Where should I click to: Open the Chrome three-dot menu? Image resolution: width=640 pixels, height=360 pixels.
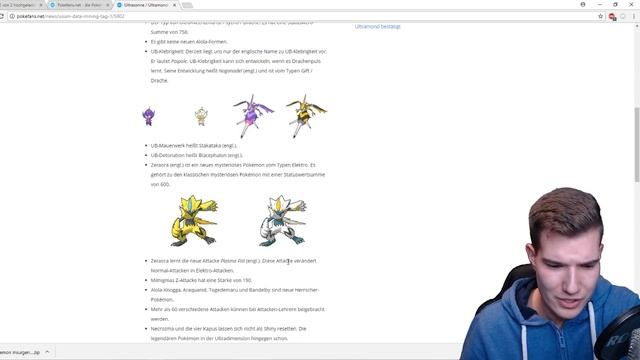[x=634, y=16]
